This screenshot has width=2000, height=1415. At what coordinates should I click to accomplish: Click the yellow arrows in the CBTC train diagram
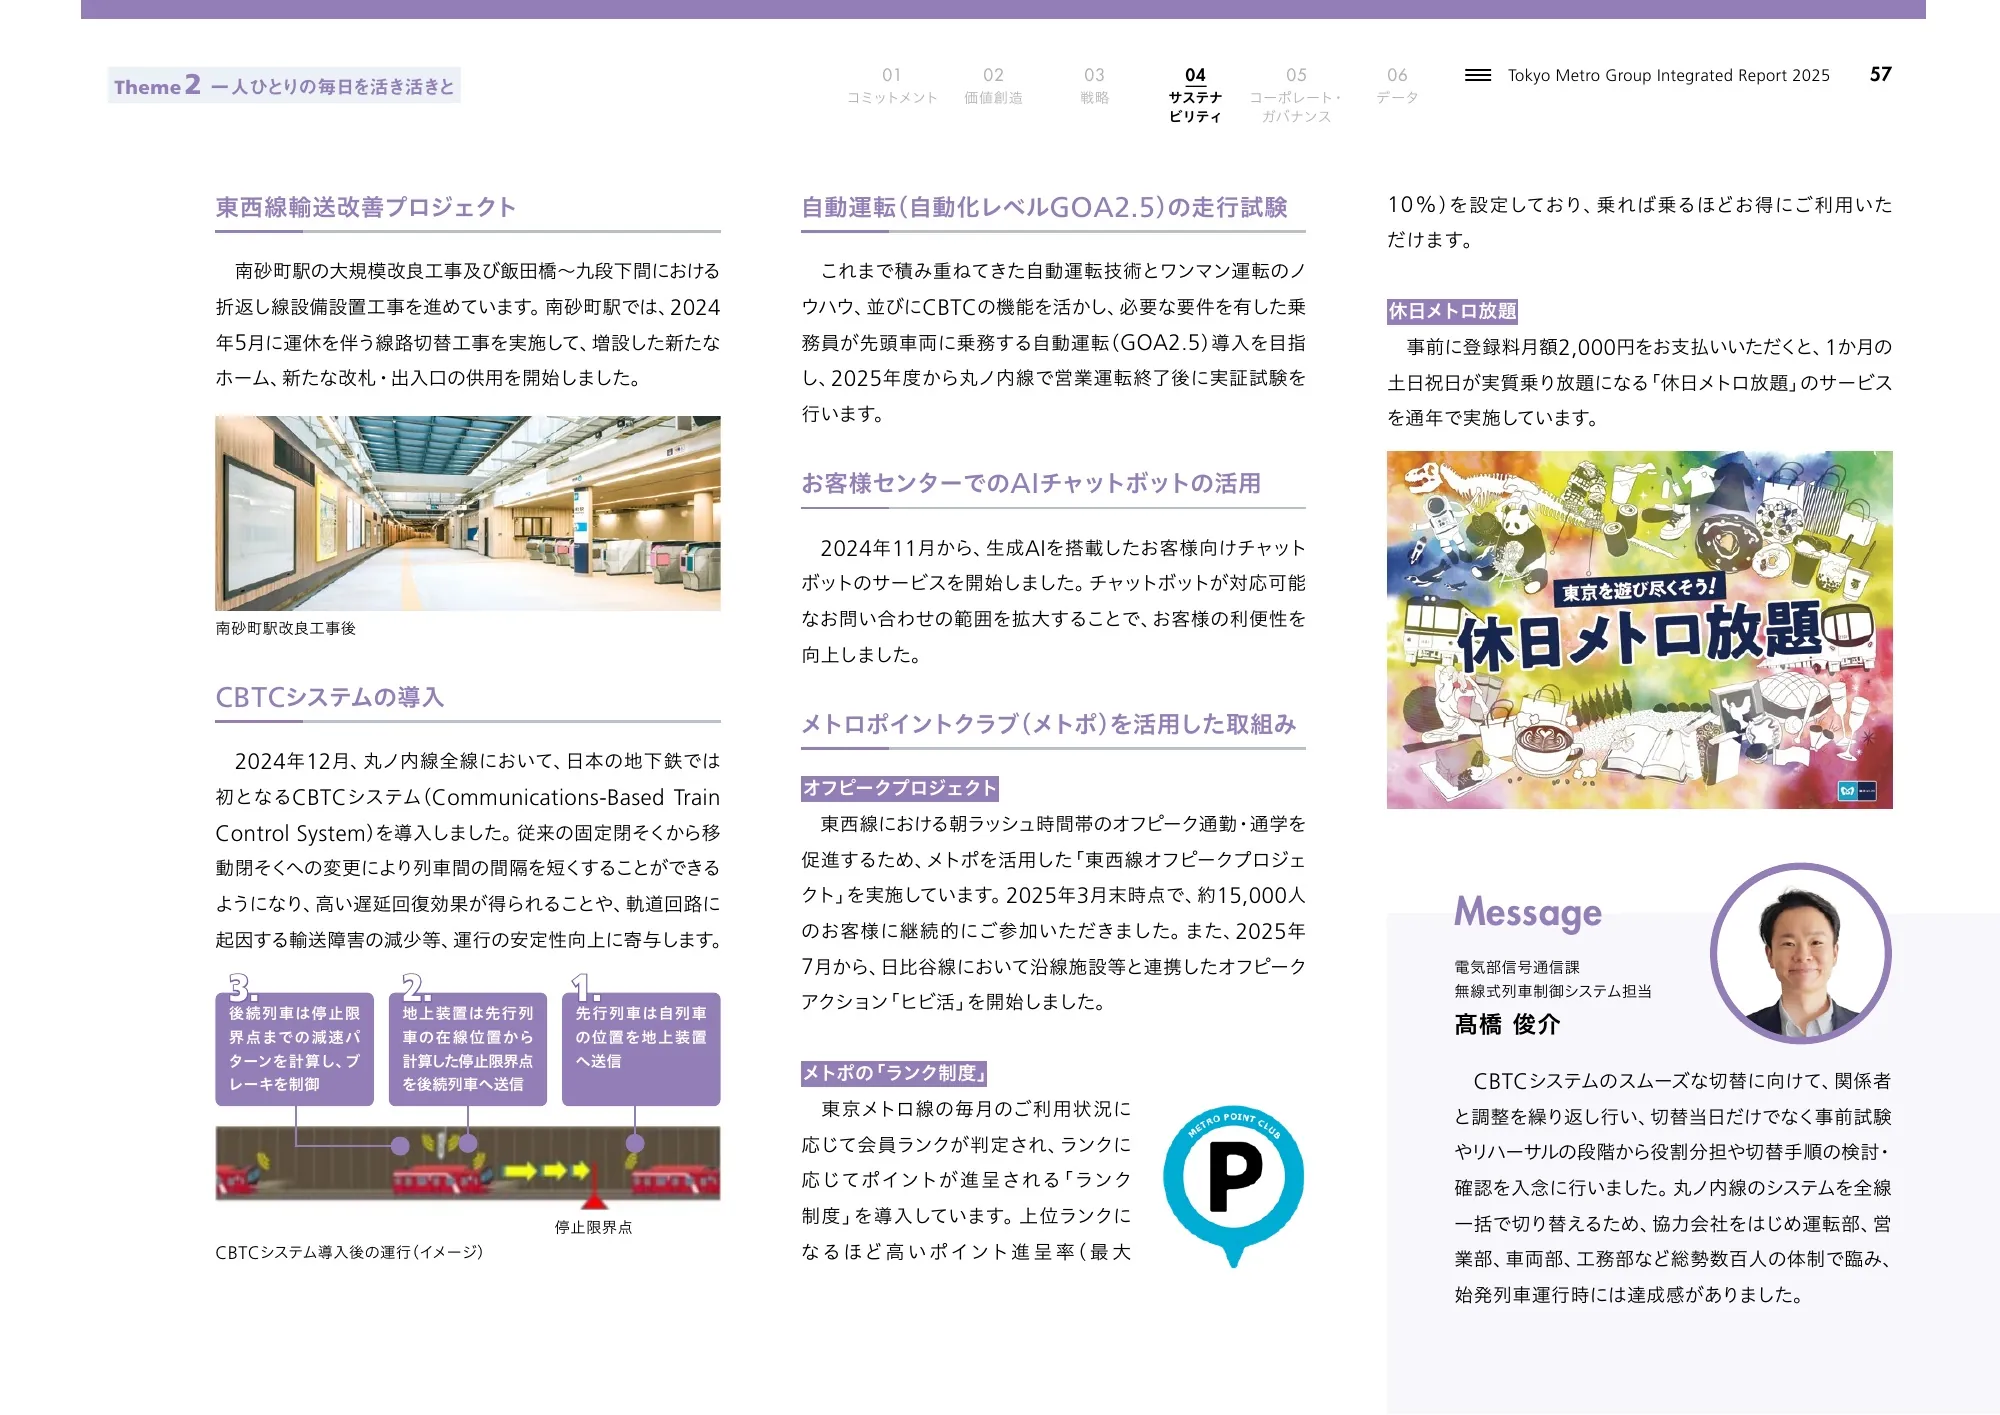tap(545, 1170)
